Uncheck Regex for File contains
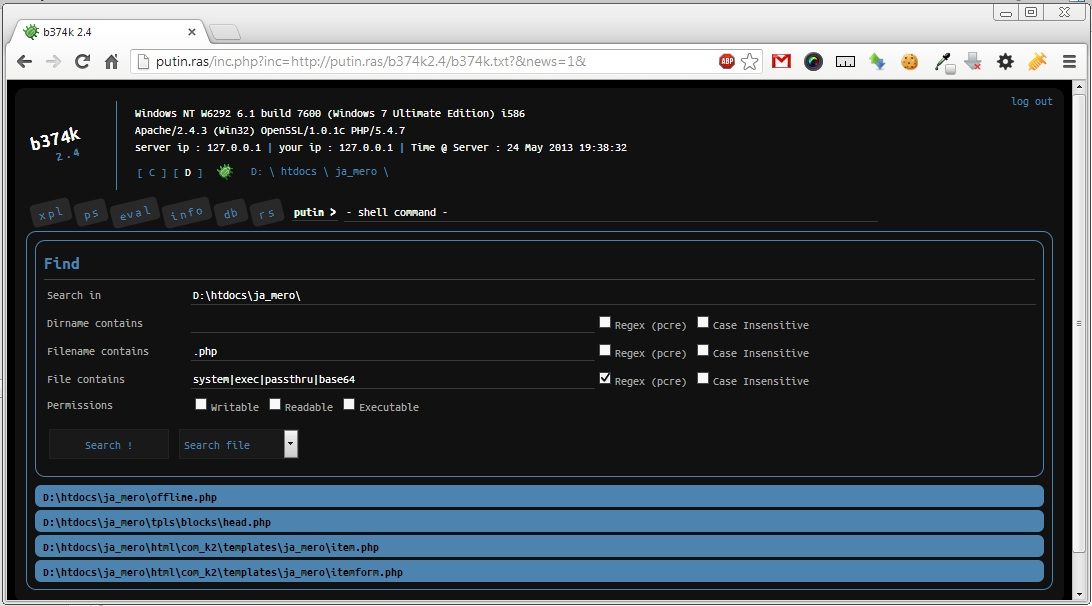Viewport: 1092px width, 606px height. click(604, 378)
